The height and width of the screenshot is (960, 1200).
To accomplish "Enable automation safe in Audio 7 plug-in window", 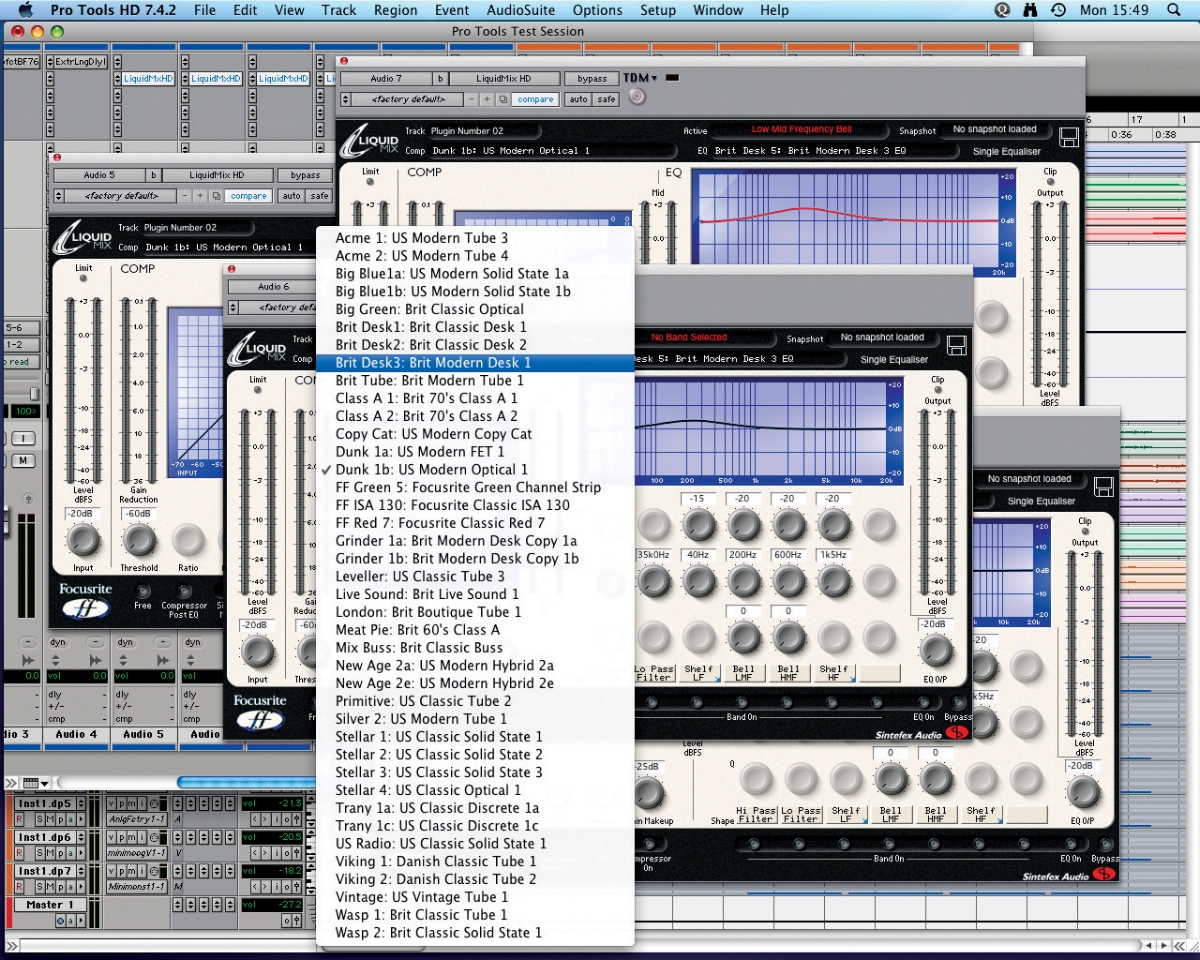I will [606, 100].
